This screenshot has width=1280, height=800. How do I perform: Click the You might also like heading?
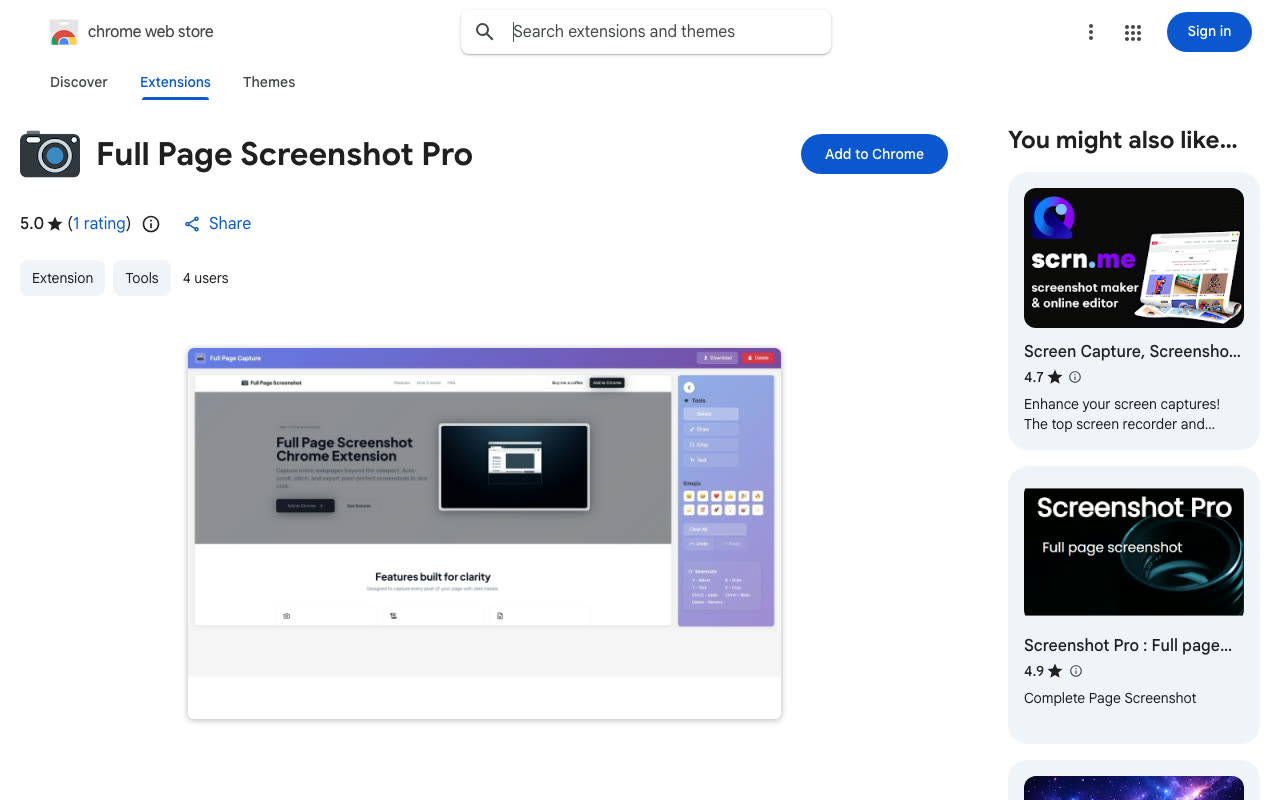1123,140
